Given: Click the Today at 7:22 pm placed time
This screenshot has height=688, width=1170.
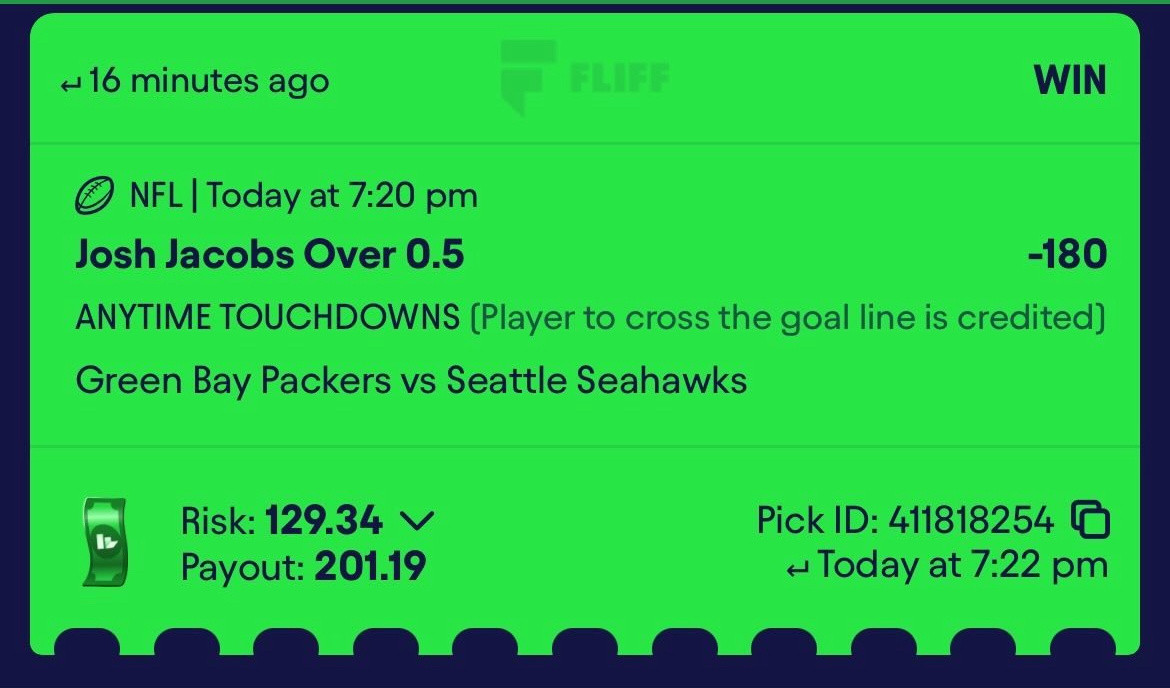Looking at the screenshot, I should click(963, 565).
